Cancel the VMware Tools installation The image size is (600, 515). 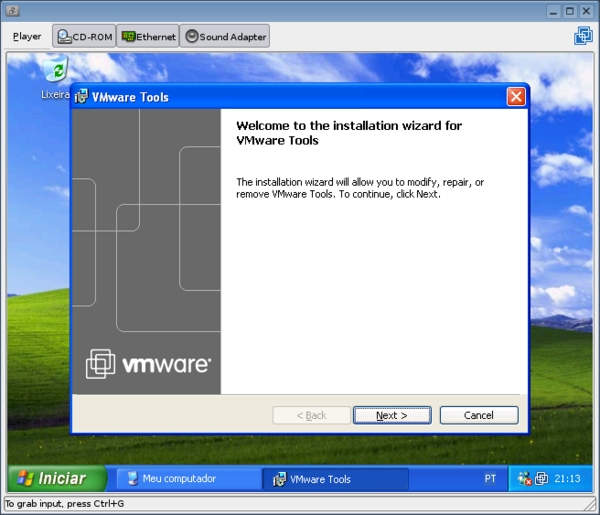(479, 415)
